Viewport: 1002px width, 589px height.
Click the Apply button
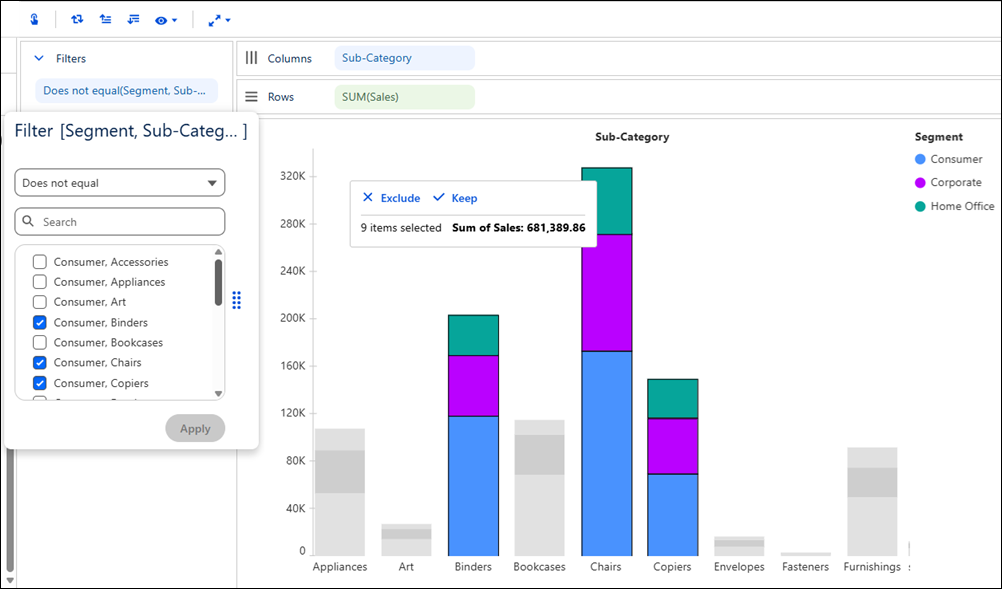pyautogui.click(x=195, y=429)
